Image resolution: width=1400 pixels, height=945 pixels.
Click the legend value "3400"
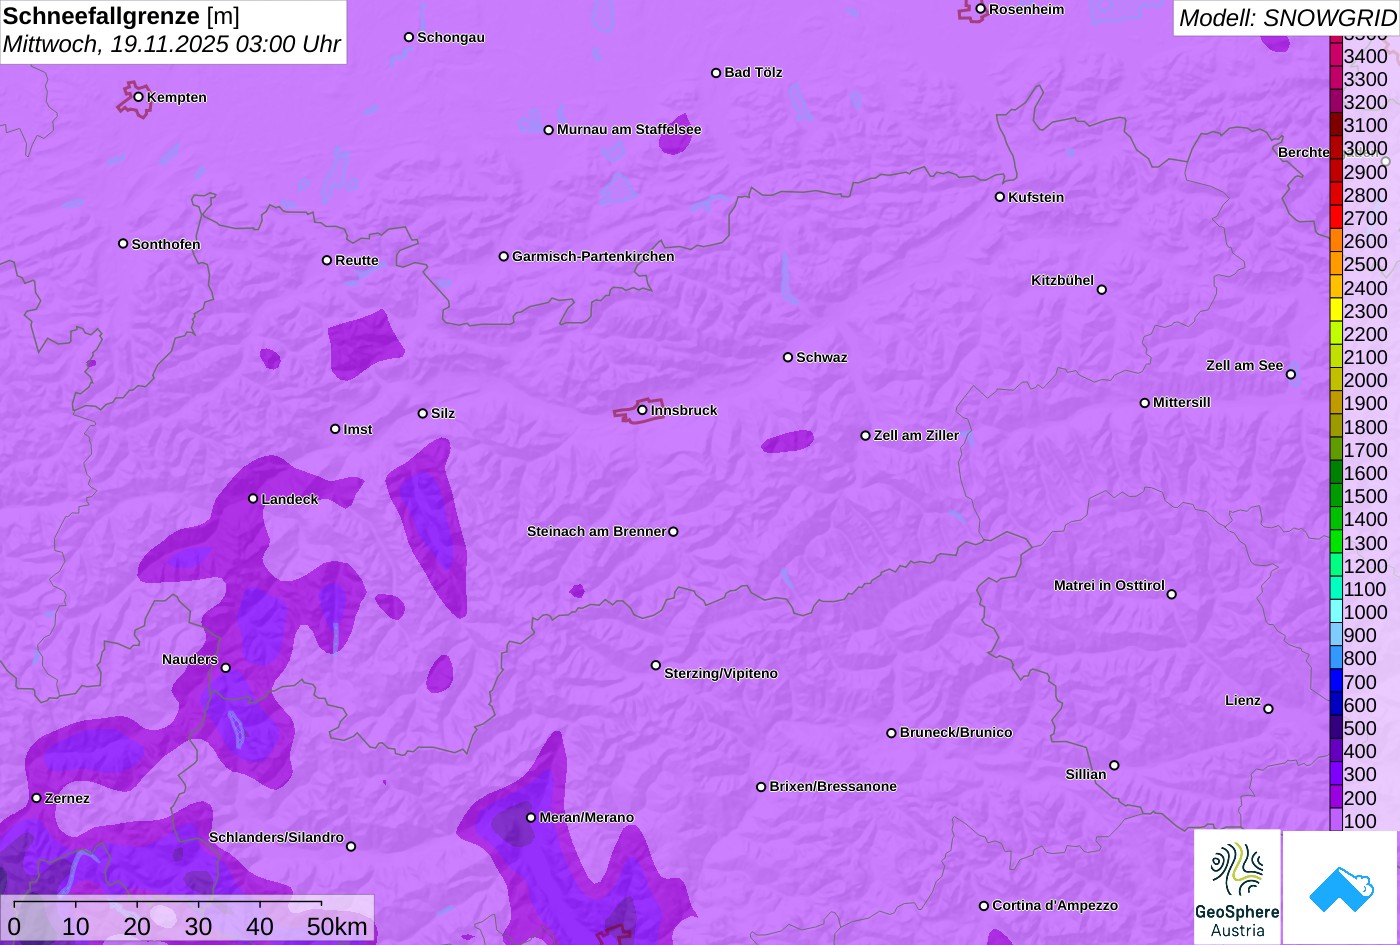[x=1366, y=56]
